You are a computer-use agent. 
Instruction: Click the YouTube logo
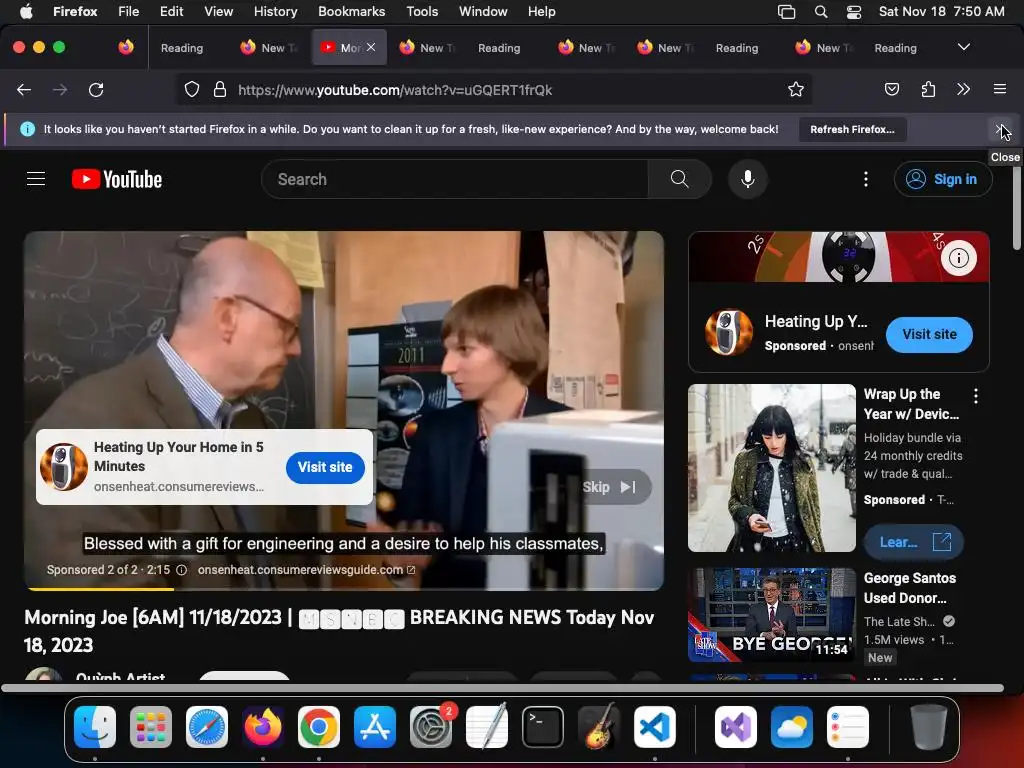[x=117, y=179]
